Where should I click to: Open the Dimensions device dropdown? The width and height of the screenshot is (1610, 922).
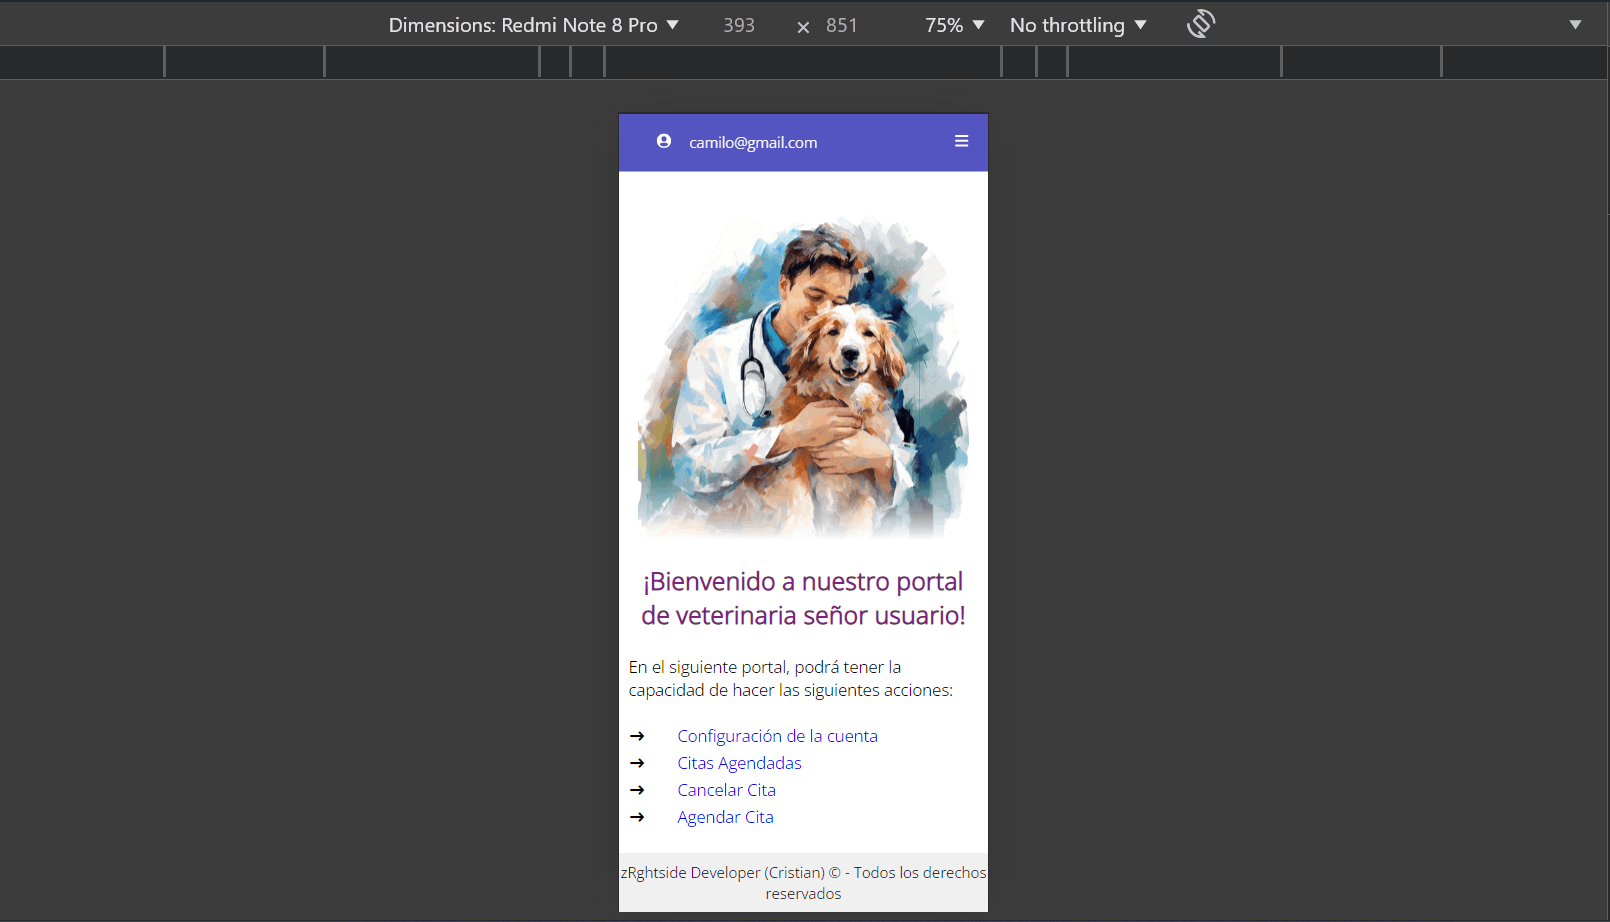533,25
